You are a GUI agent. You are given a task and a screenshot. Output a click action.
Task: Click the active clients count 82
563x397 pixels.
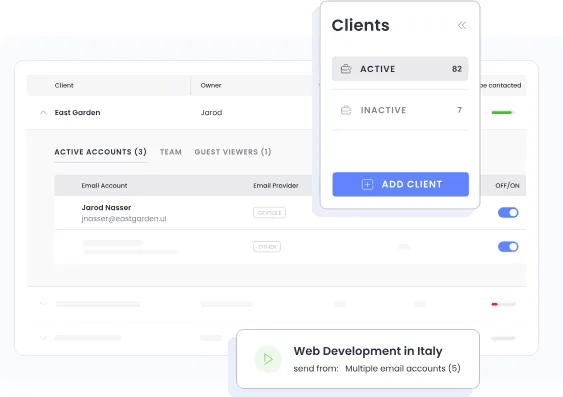click(457, 69)
